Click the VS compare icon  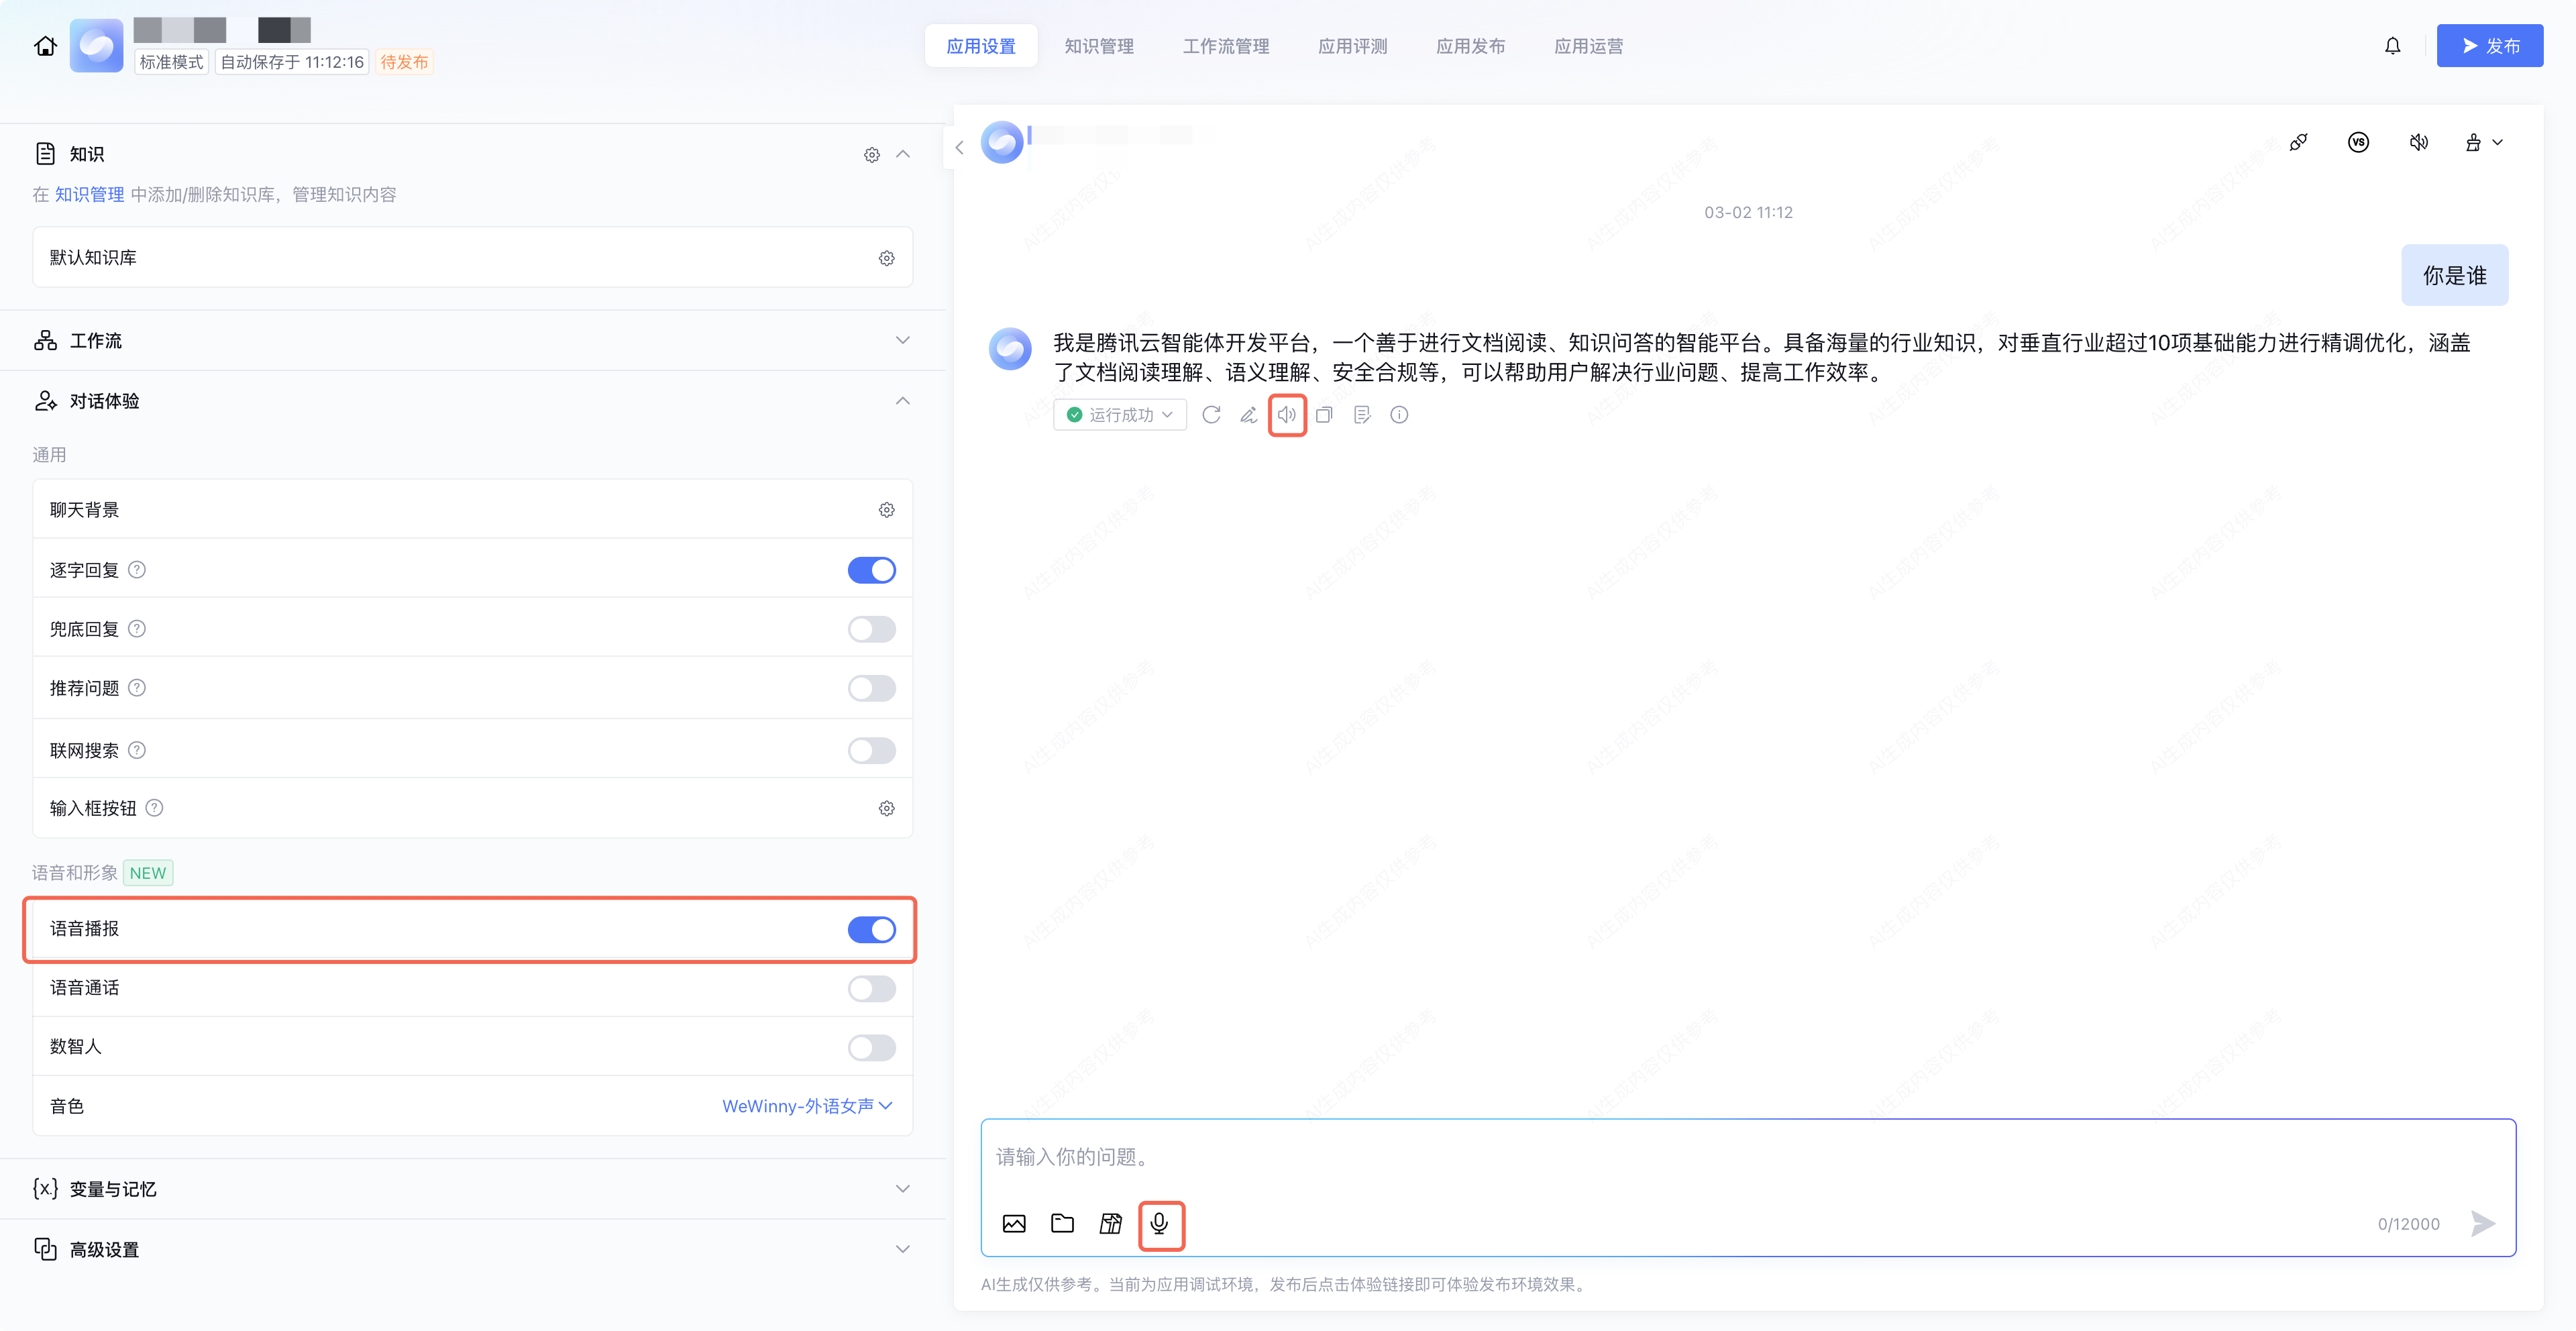2358,143
